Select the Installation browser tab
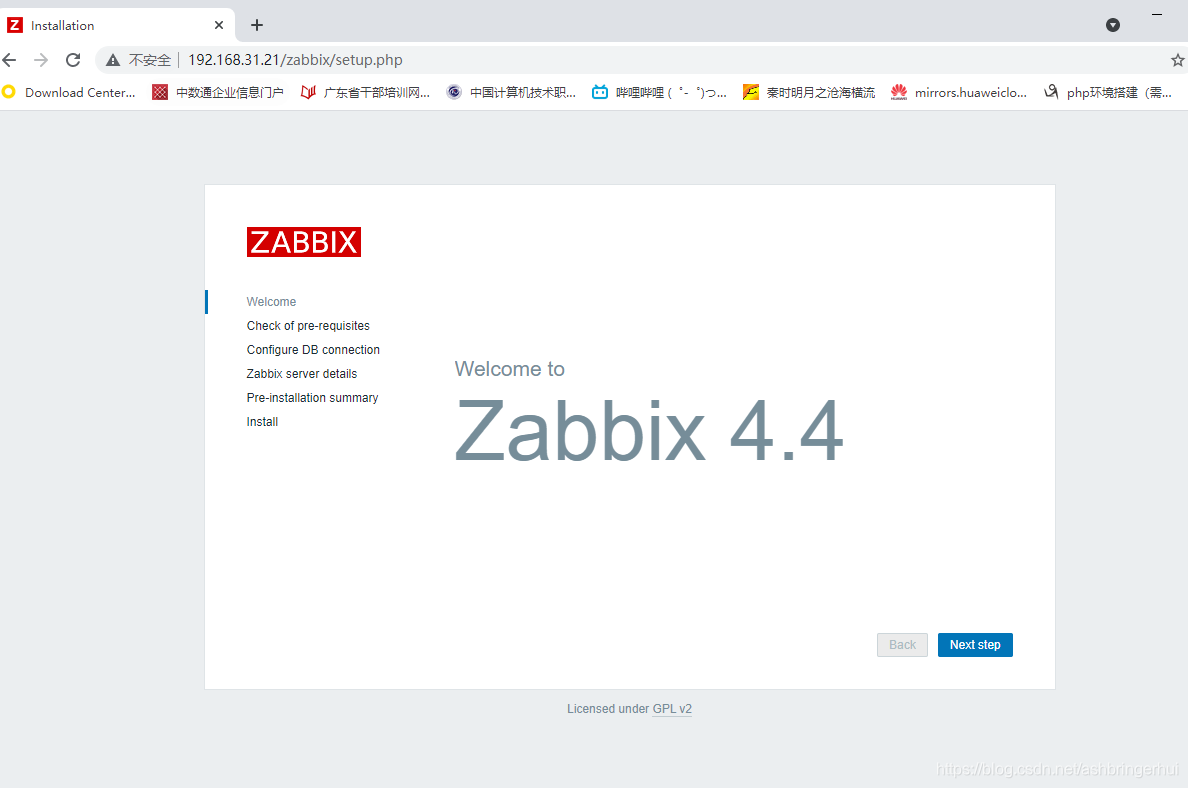The width and height of the screenshot is (1188, 788). tap(117, 25)
